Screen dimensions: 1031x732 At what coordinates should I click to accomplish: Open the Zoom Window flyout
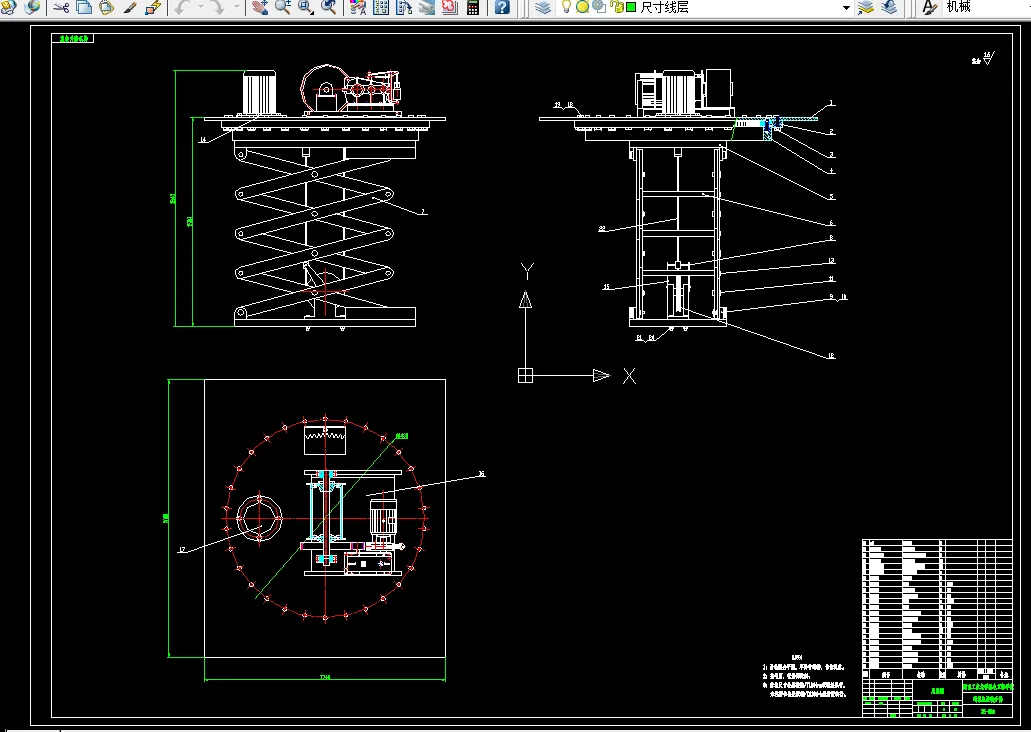click(x=306, y=7)
